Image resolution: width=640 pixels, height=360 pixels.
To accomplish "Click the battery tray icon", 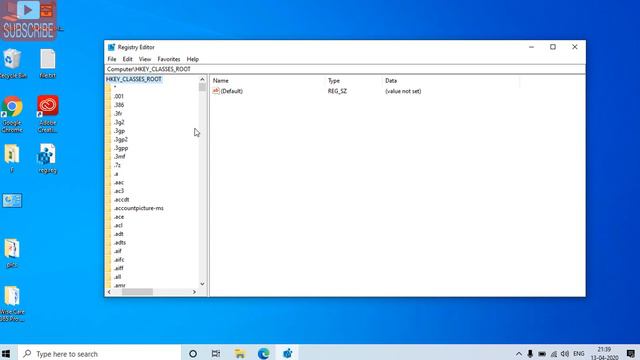I will (542, 353).
